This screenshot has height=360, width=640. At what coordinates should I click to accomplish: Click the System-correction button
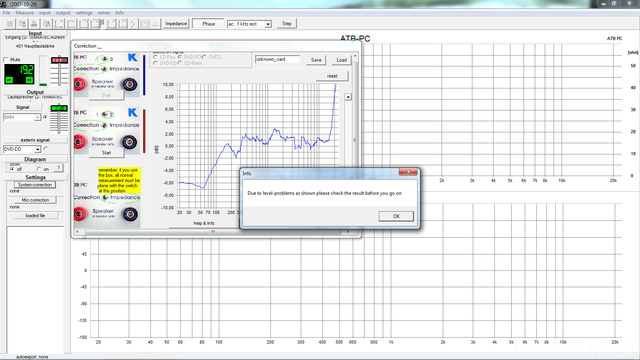pos(35,185)
